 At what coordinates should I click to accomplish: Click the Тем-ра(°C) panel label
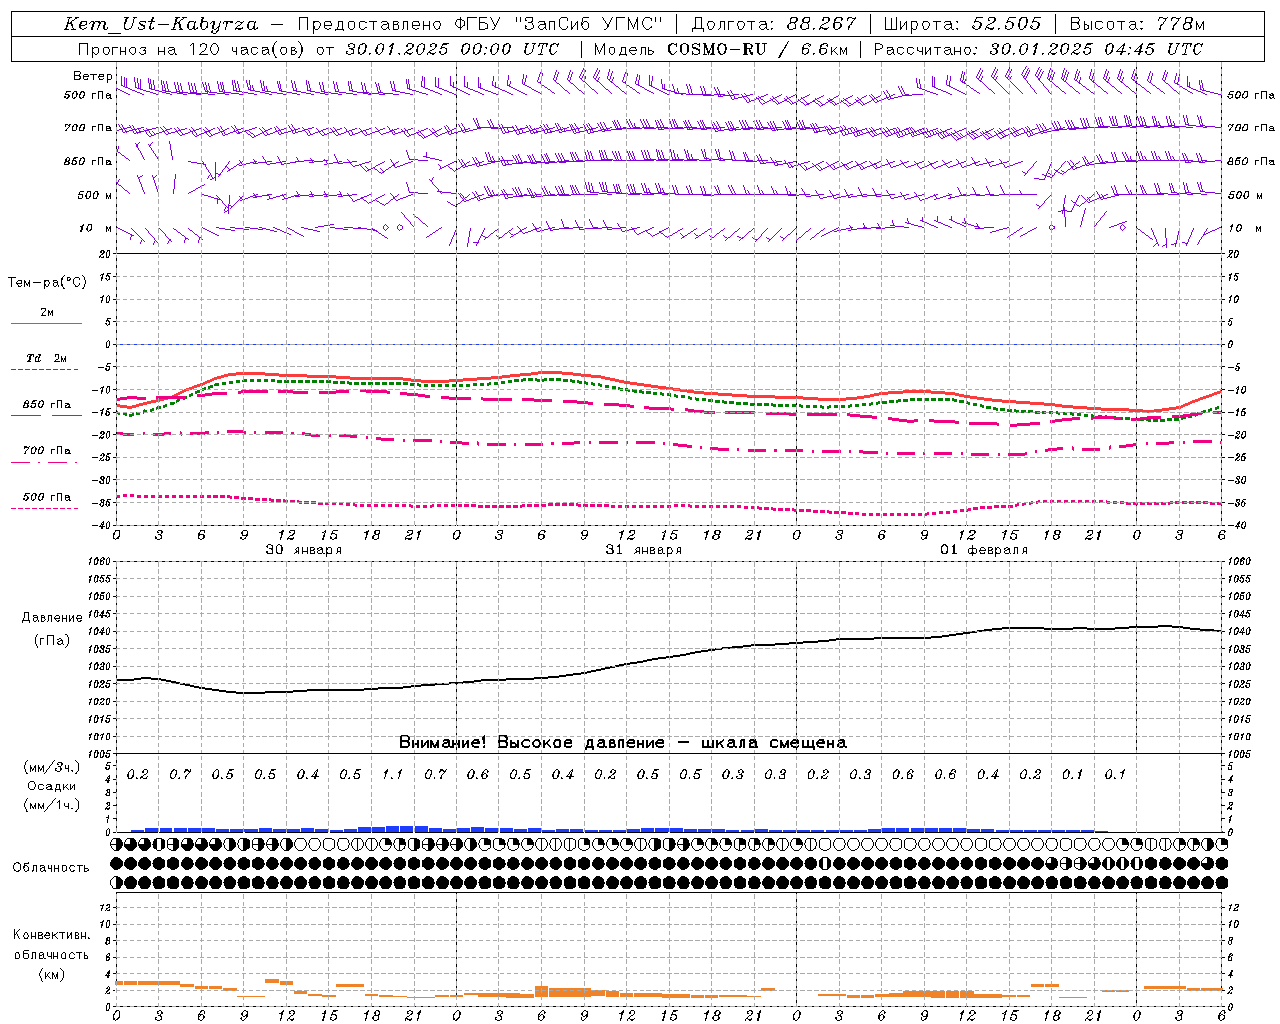pyautogui.click(x=47, y=283)
